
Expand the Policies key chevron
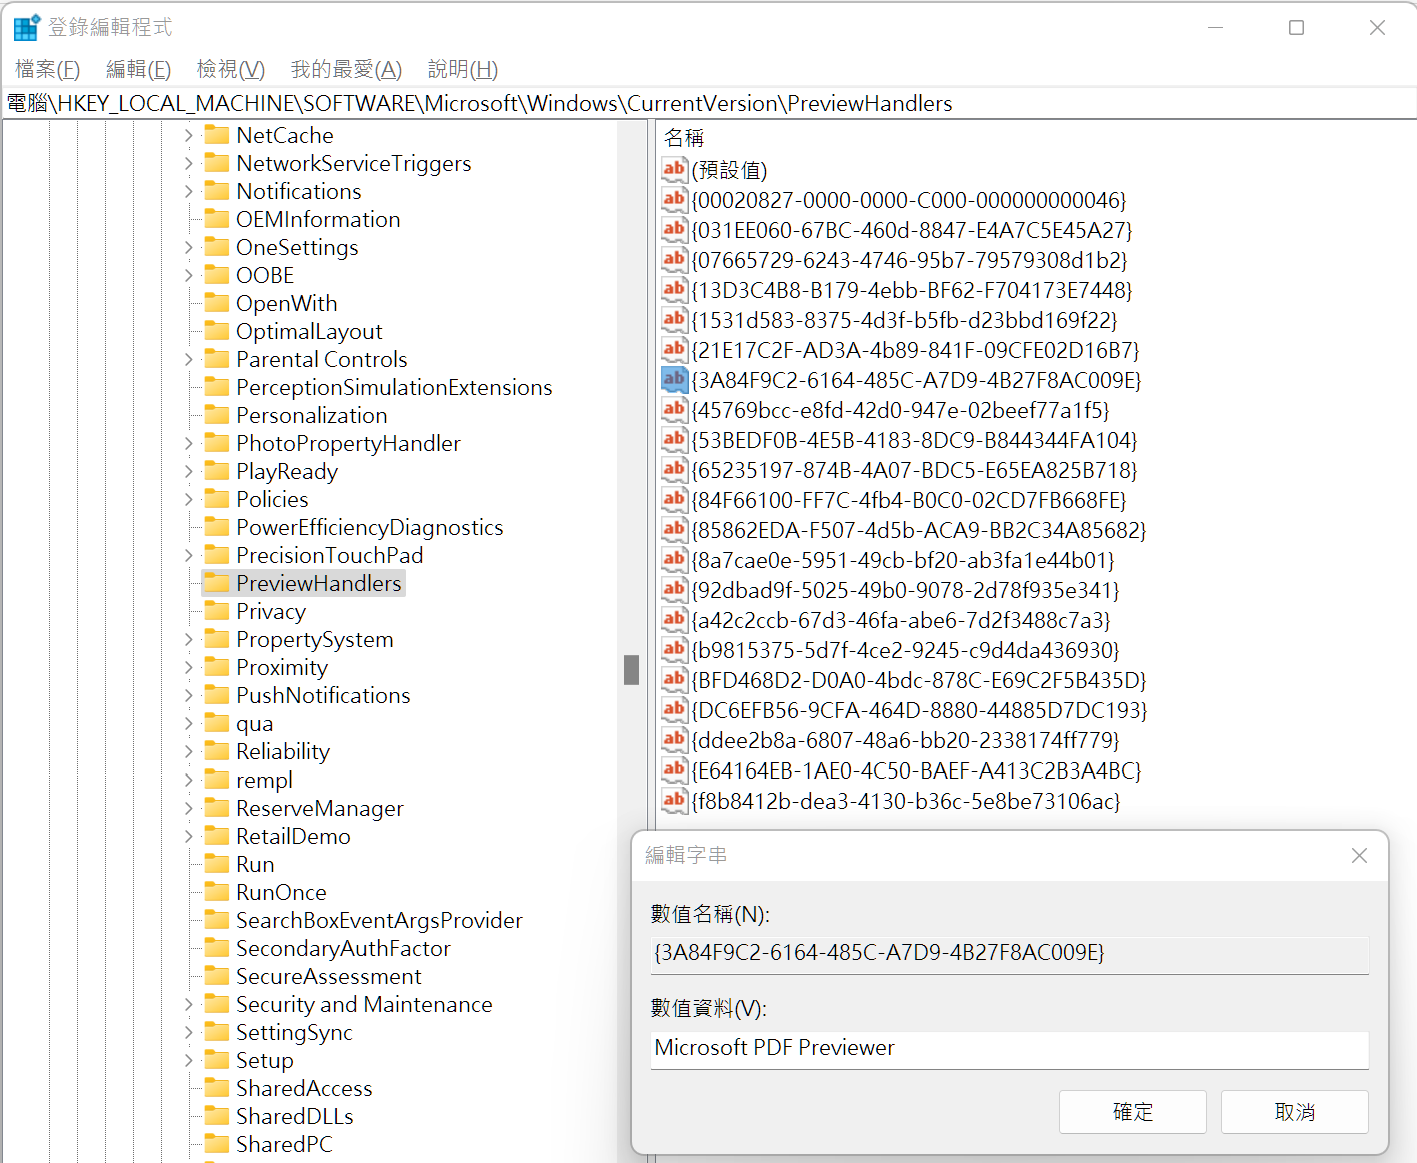pyautogui.click(x=189, y=499)
